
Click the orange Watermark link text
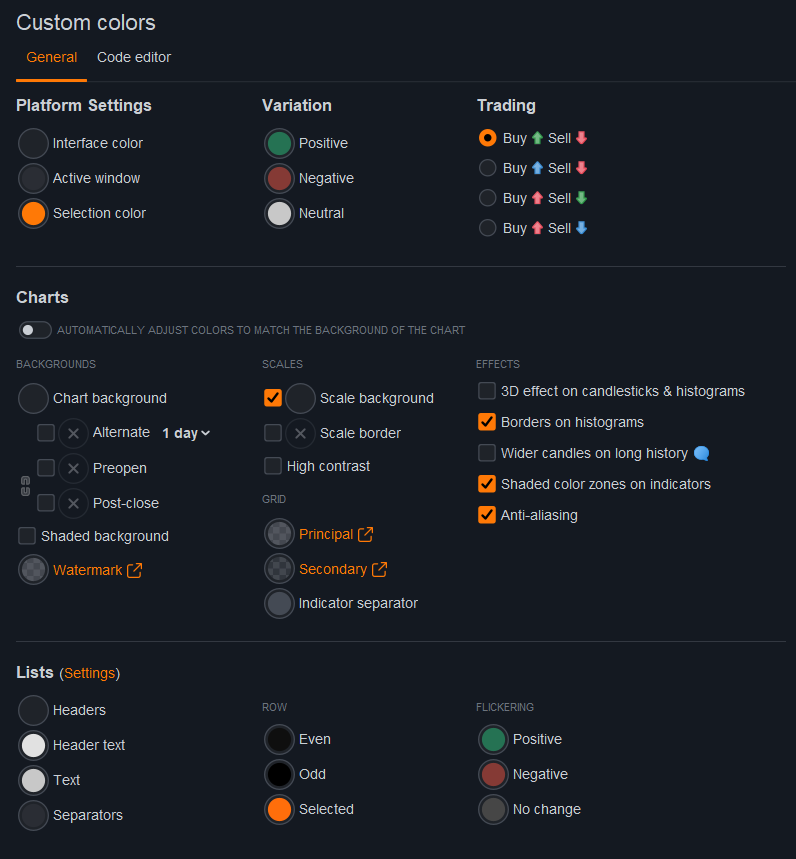87,570
